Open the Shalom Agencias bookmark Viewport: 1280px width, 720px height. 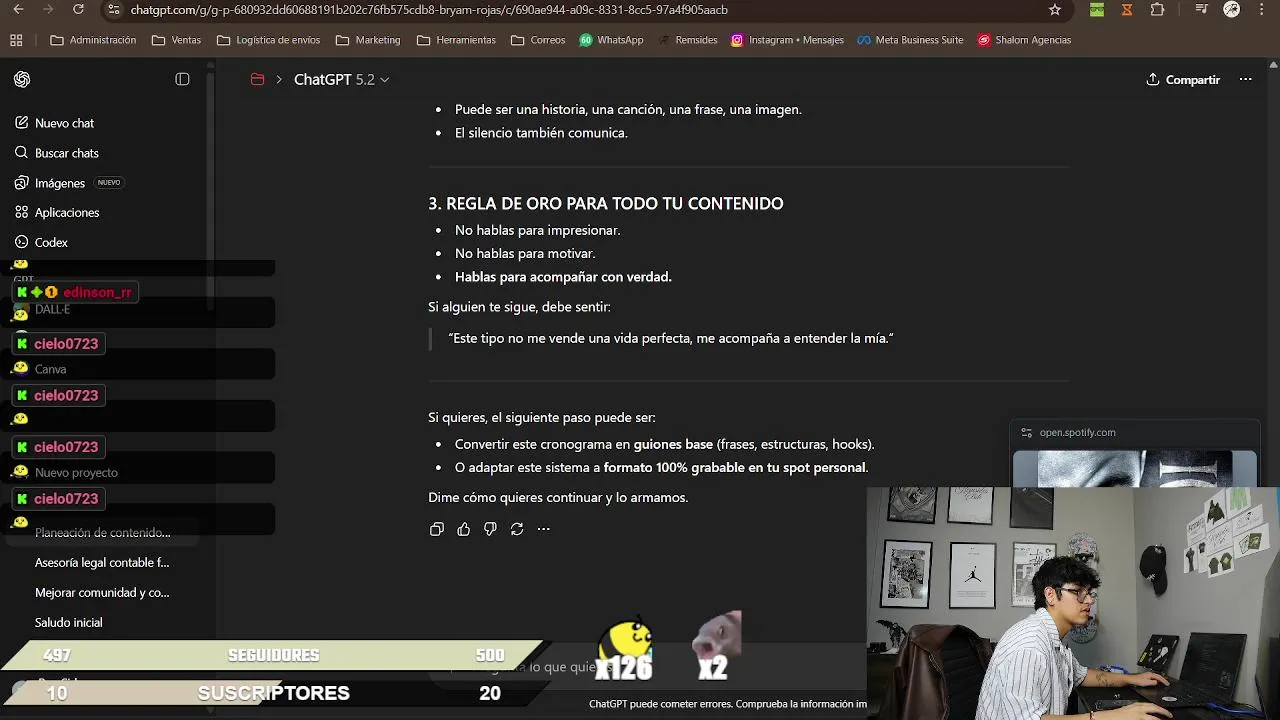(1025, 40)
